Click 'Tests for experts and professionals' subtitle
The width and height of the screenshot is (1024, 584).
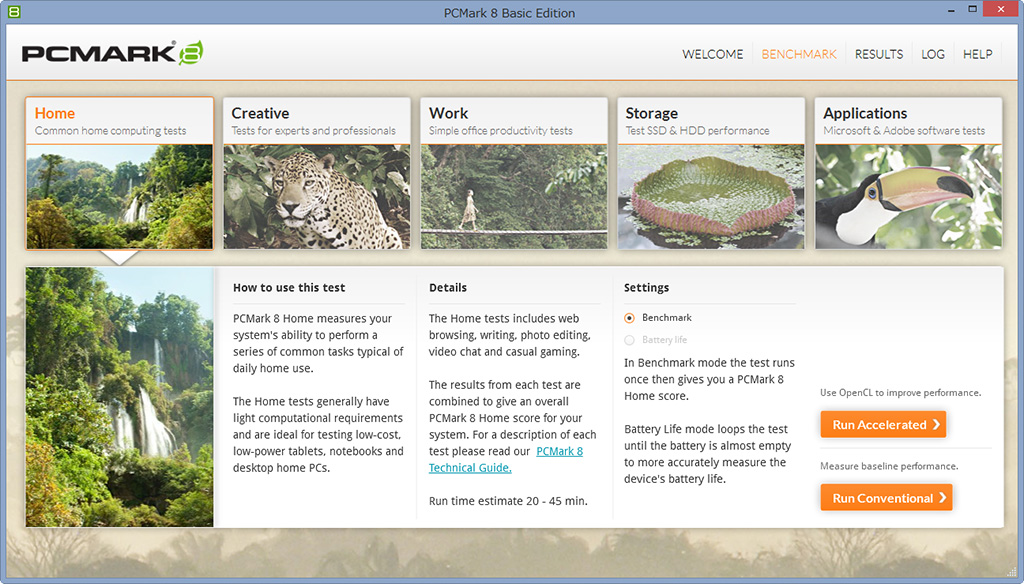click(x=313, y=131)
